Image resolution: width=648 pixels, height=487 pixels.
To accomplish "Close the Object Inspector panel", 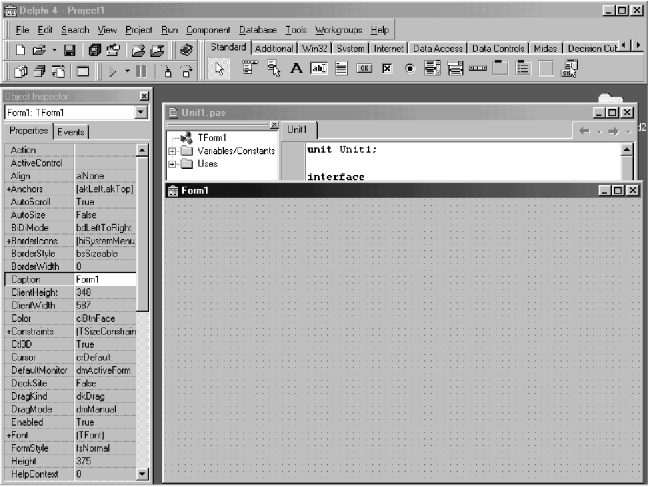I will coord(144,96).
